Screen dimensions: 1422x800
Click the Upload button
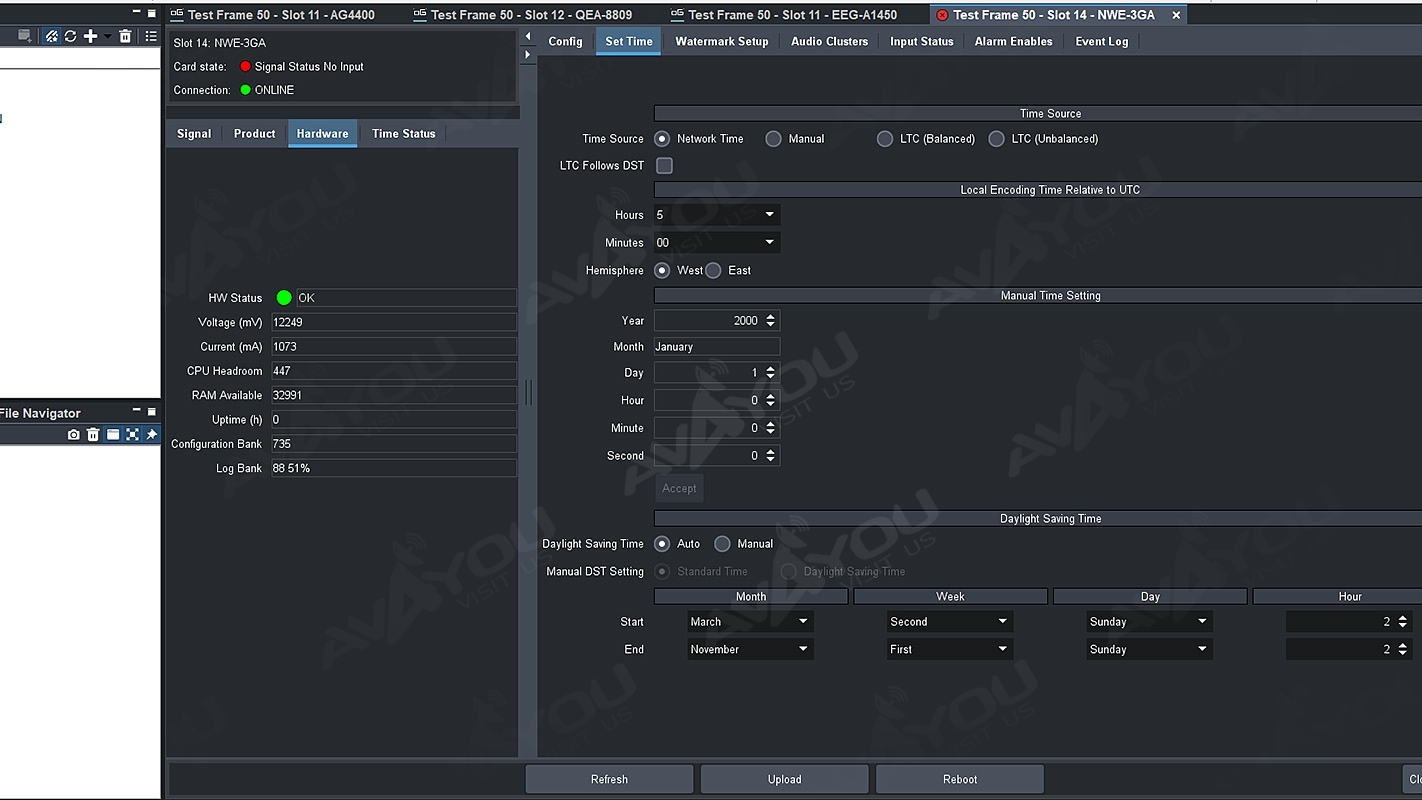coord(784,779)
